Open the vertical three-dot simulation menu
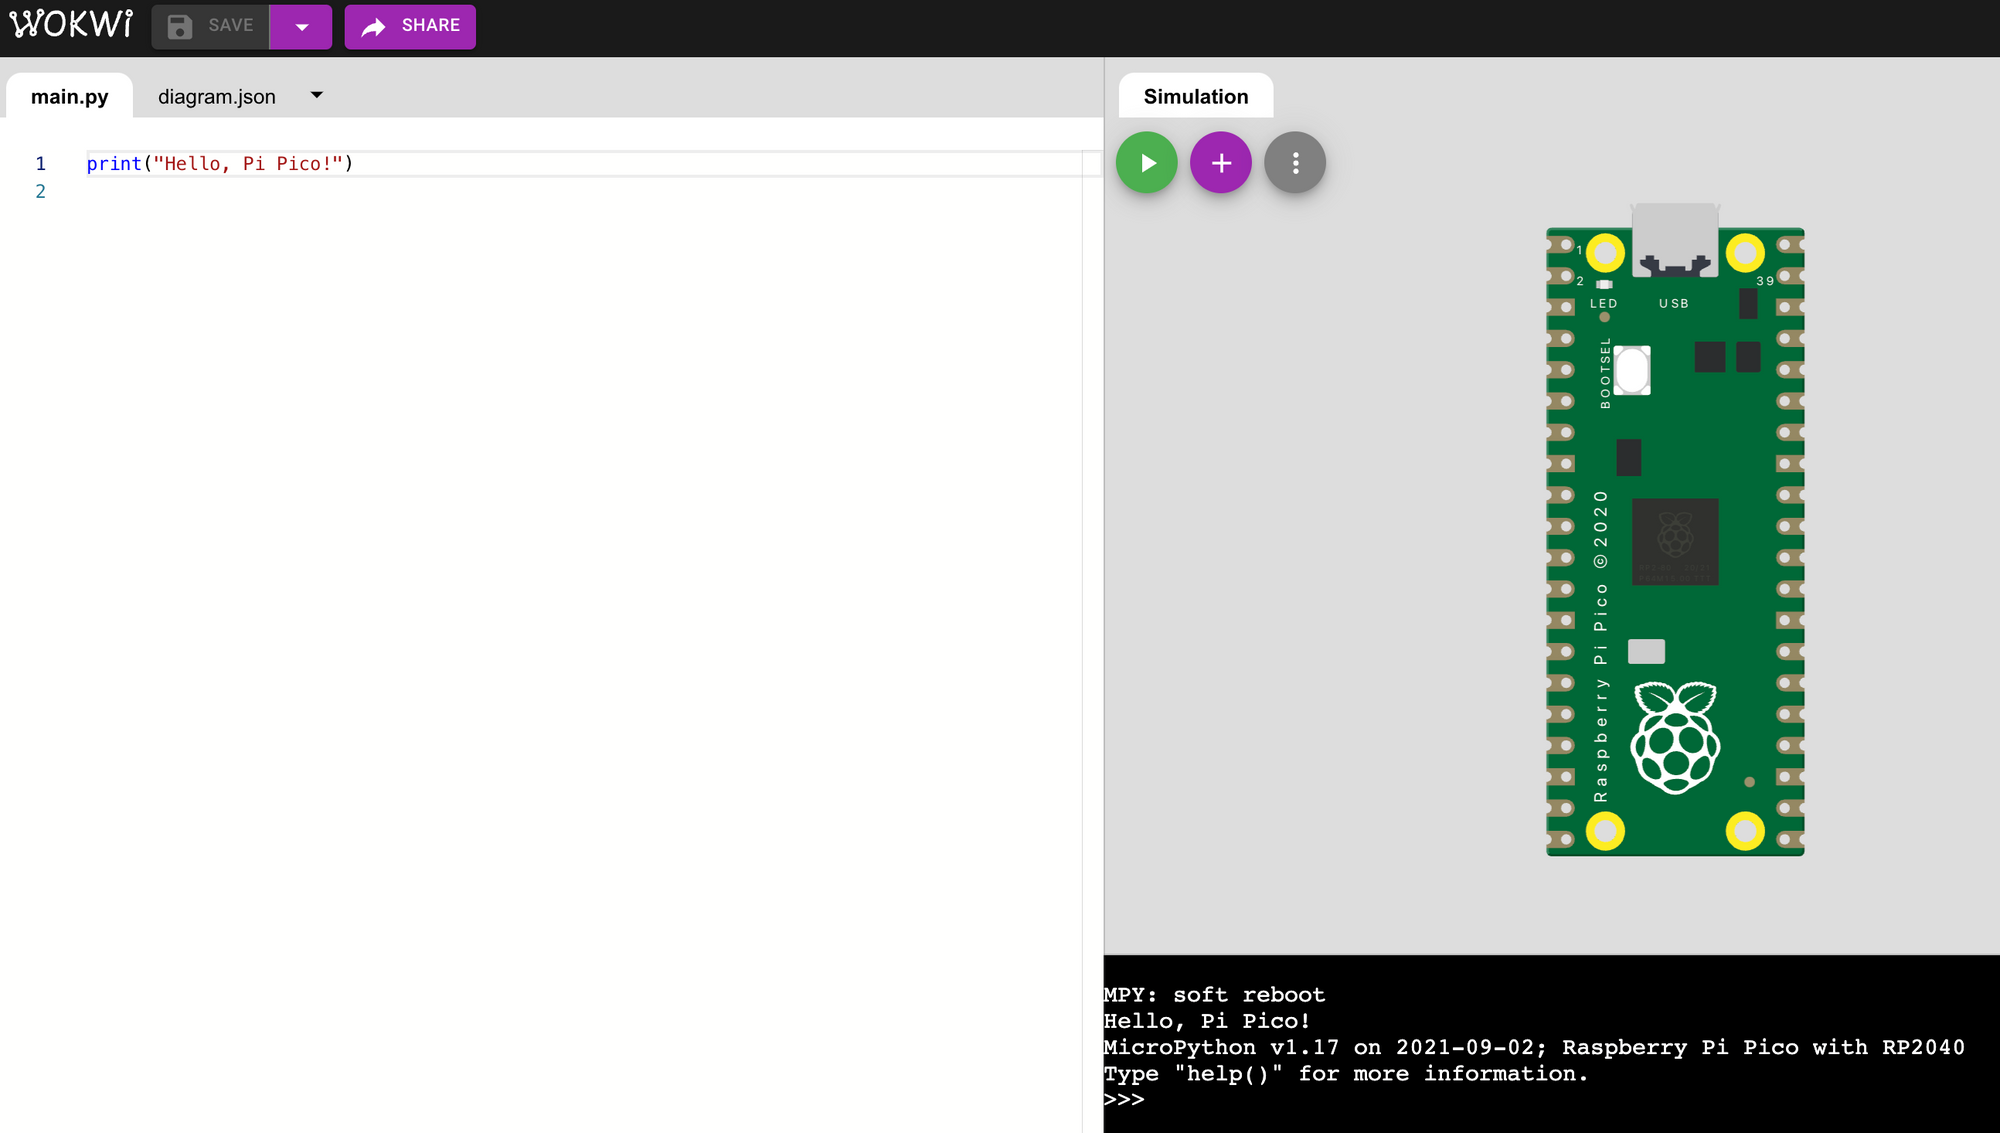Image resolution: width=2000 pixels, height=1133 pixels. tap(1294, 162)
